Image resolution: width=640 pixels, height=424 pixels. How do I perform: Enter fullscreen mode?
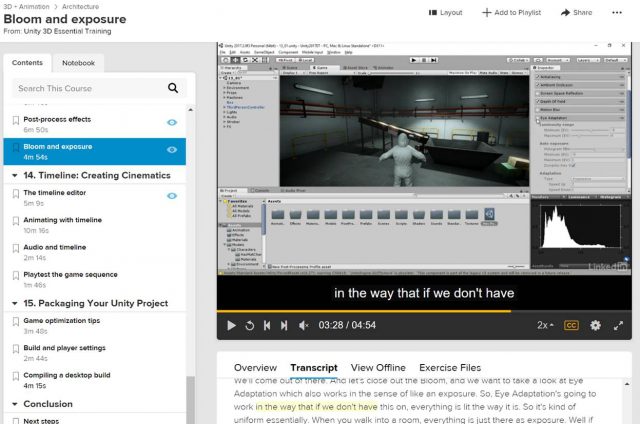[x=618, y=325]
